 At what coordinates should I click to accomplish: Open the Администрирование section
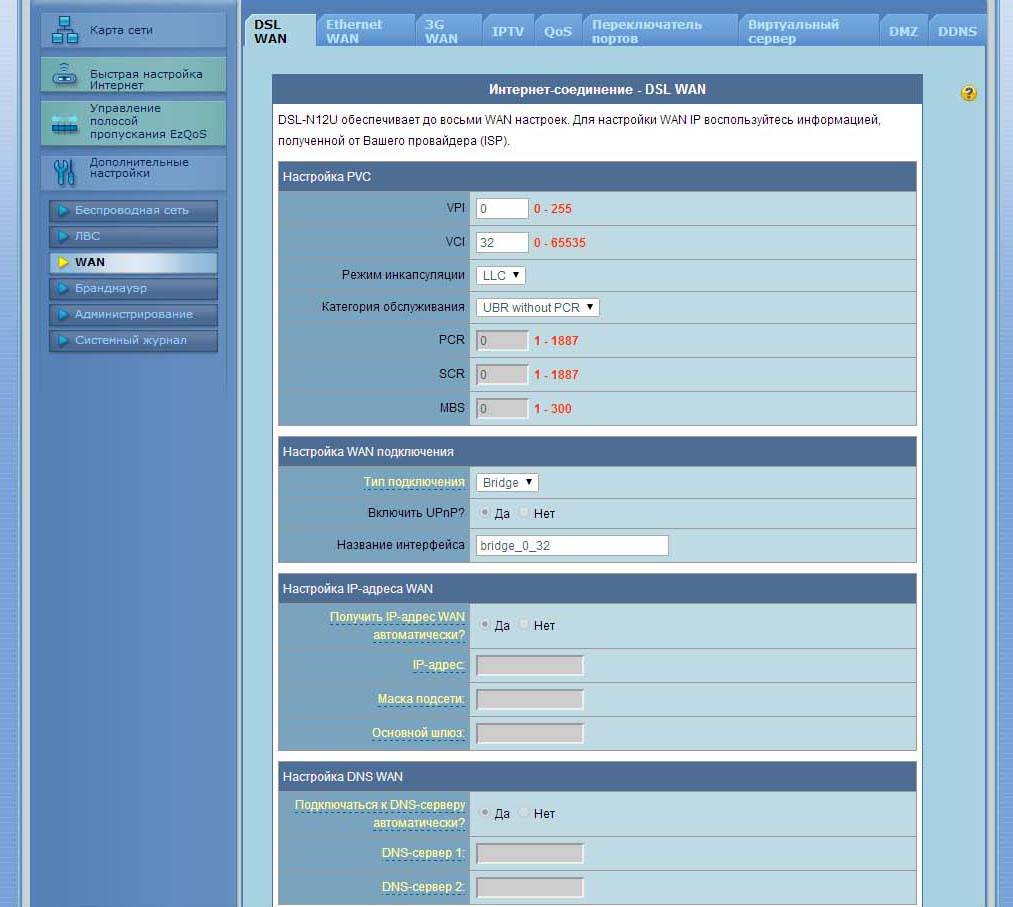pyautogui.click(x=133, y=315)
